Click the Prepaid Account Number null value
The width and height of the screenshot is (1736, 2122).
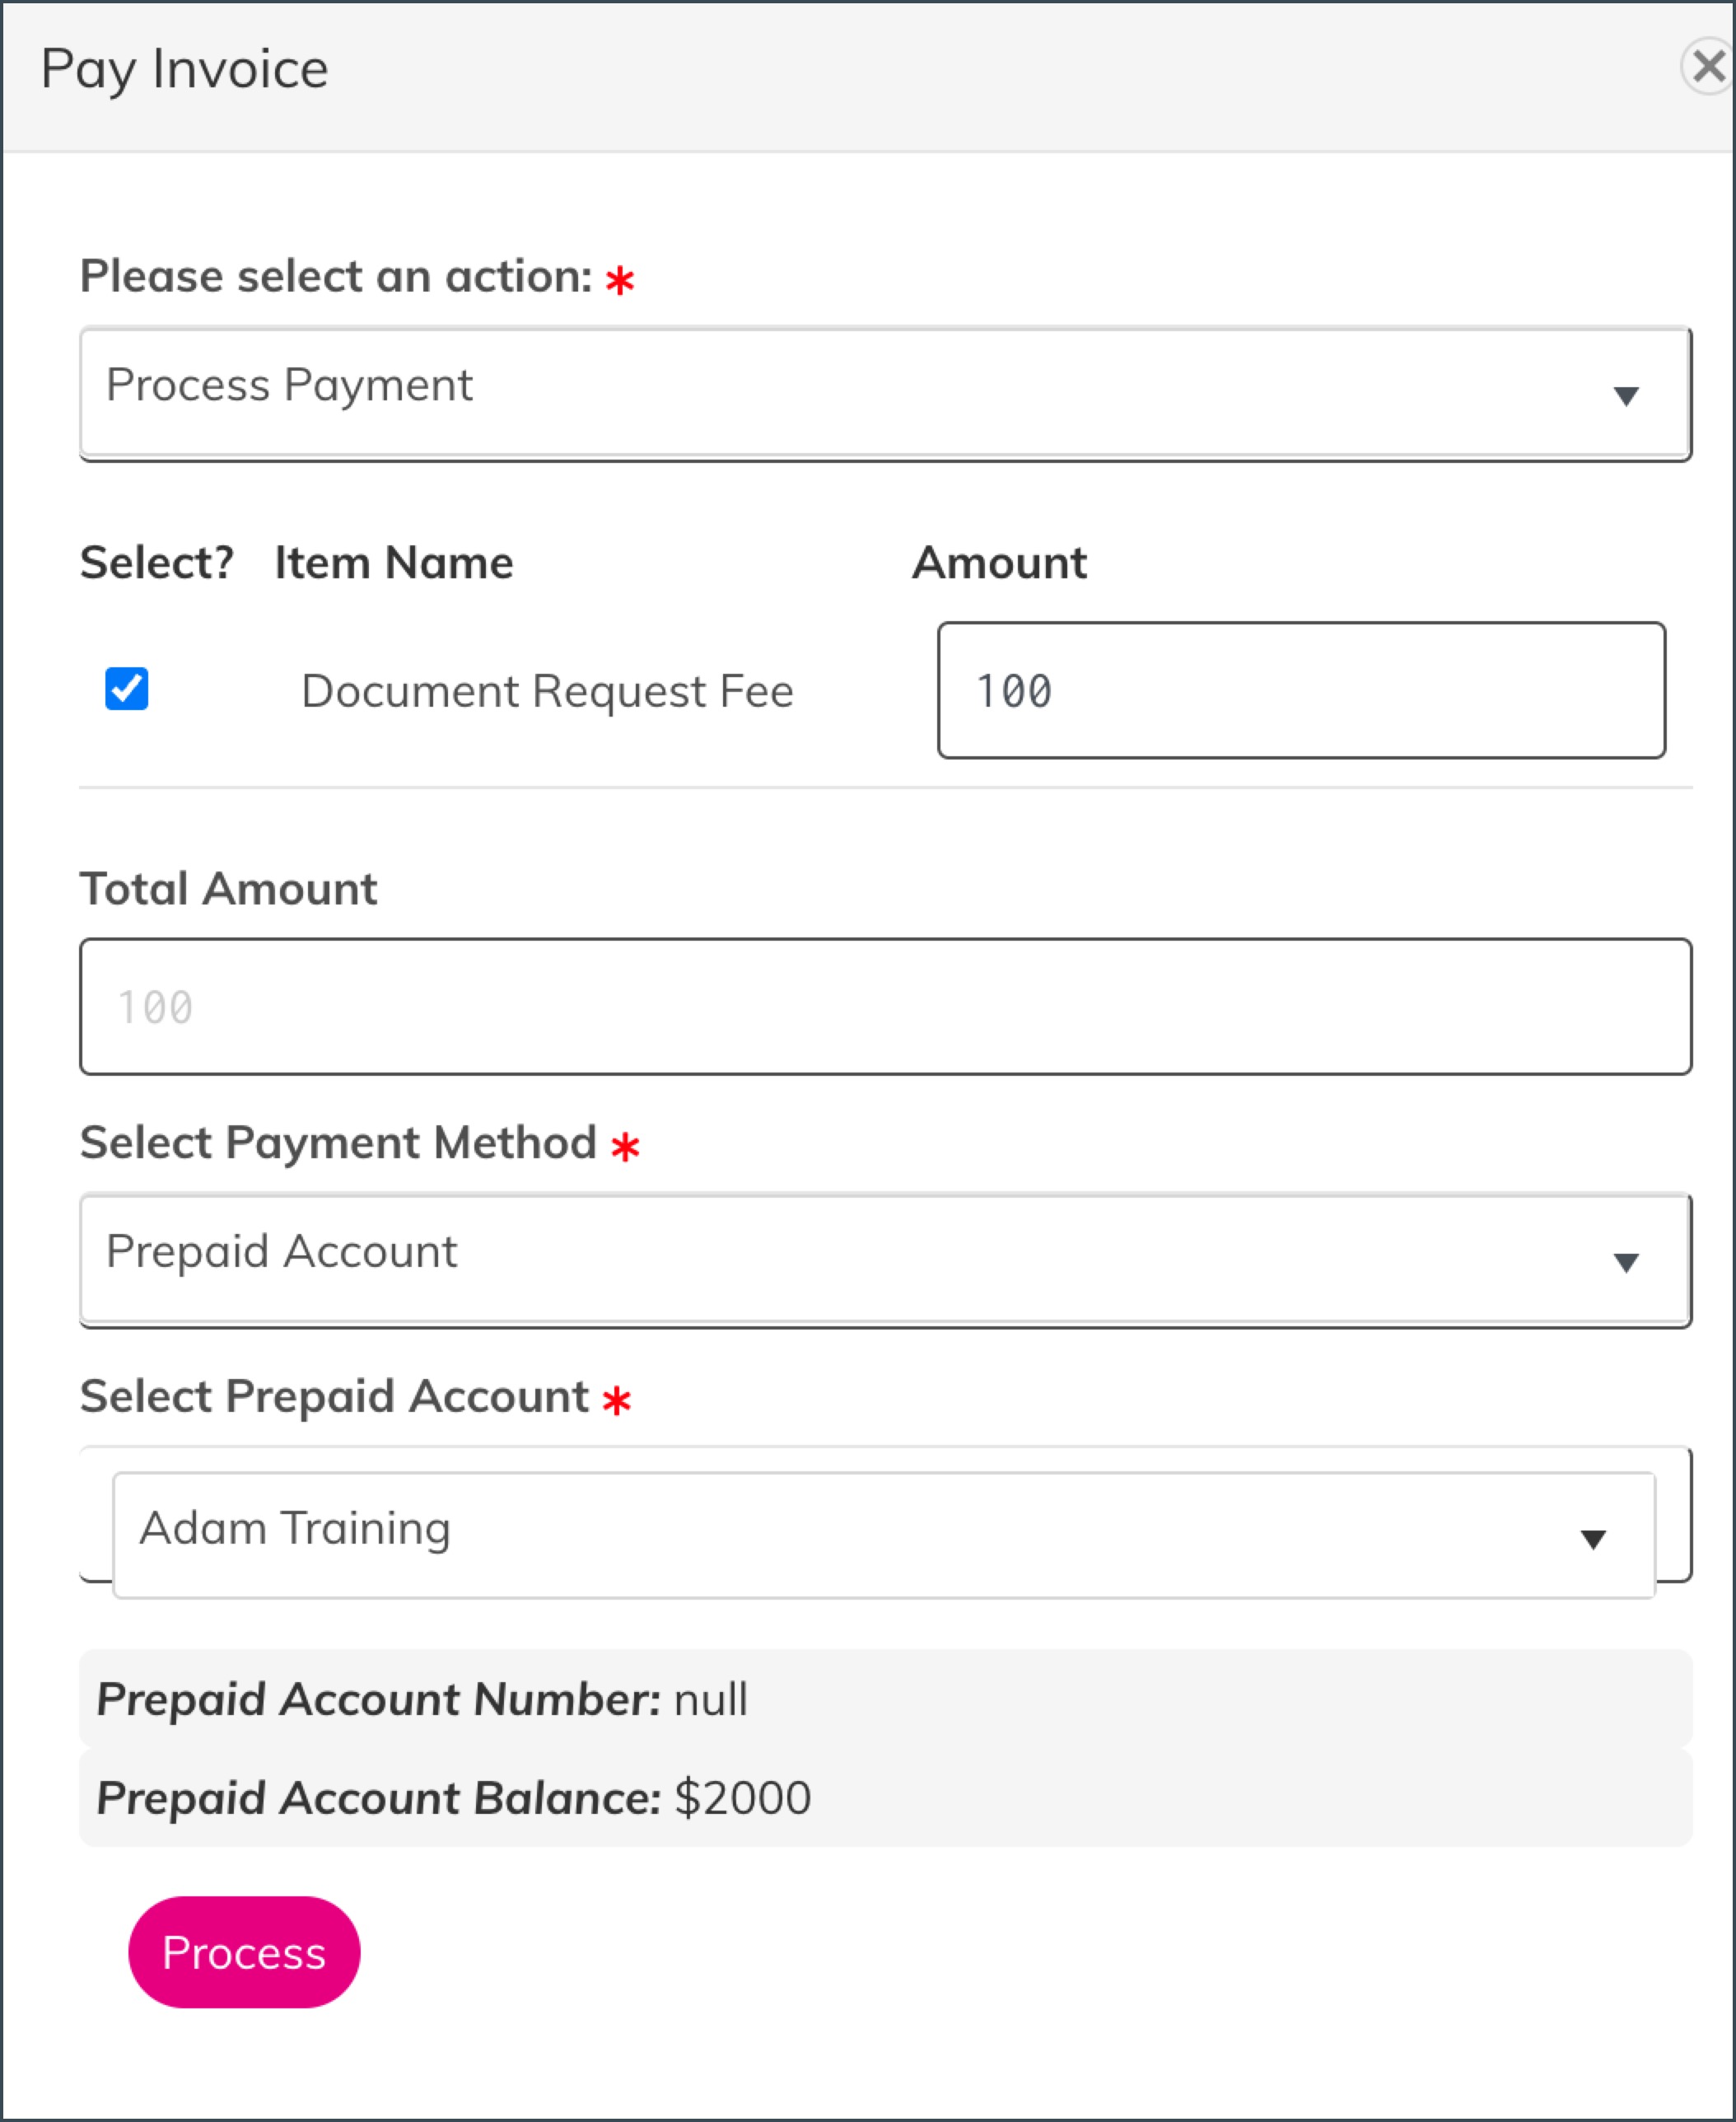click(x=711, y=1699)
